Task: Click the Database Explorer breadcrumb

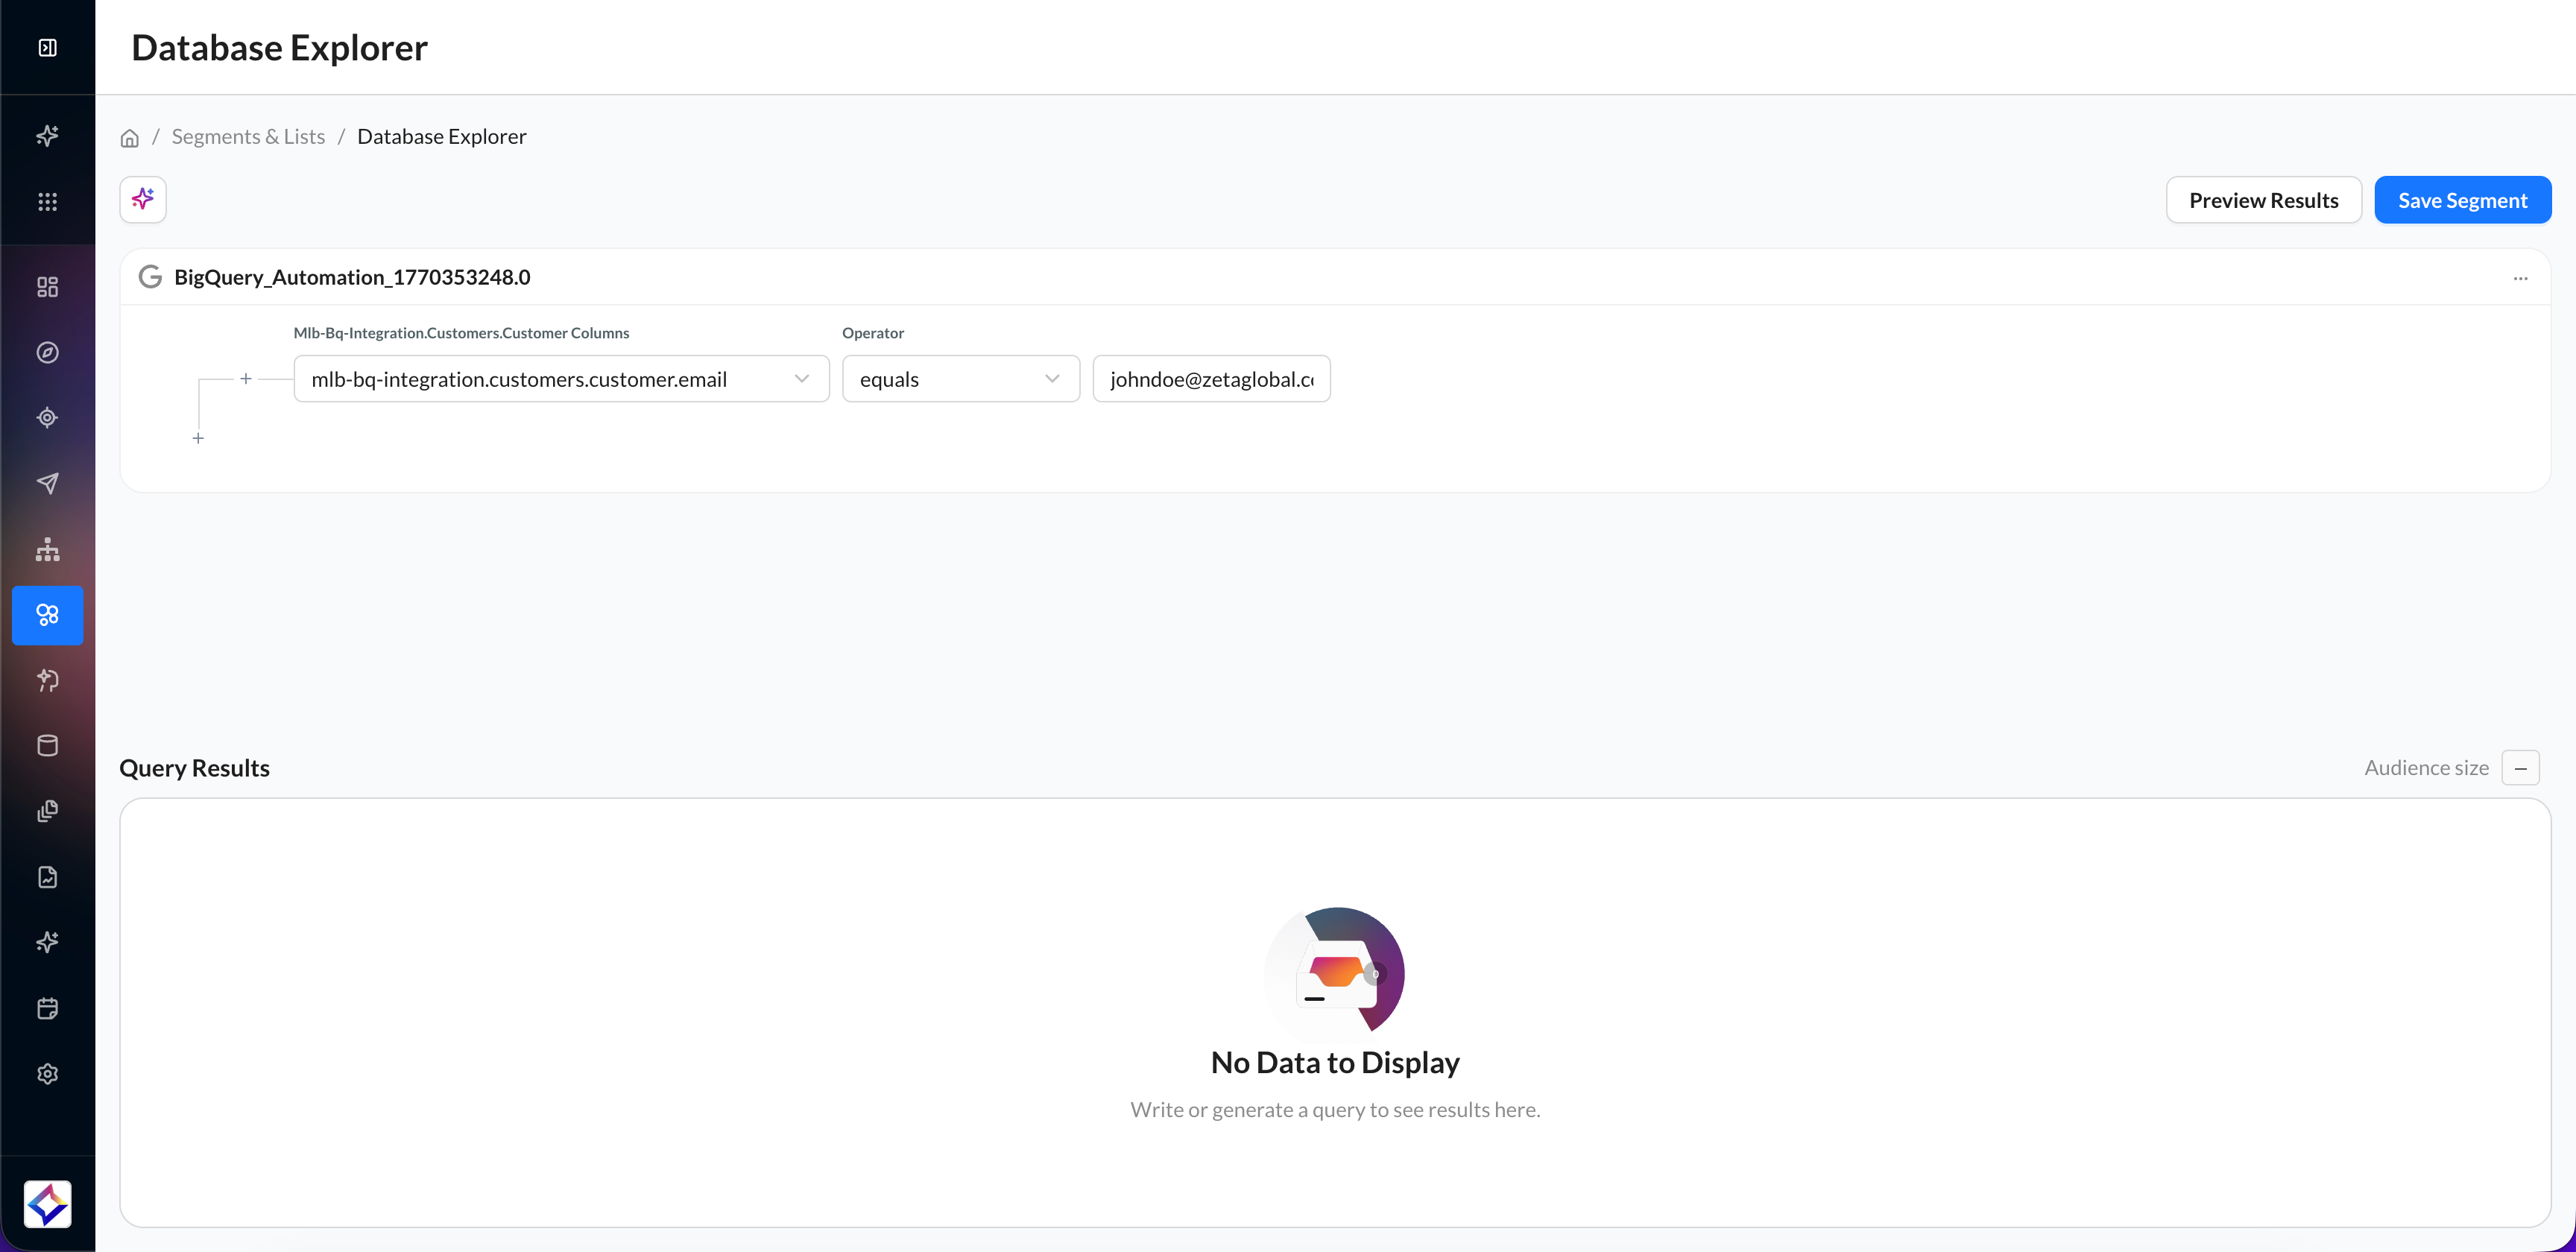Action: point(441,136)
